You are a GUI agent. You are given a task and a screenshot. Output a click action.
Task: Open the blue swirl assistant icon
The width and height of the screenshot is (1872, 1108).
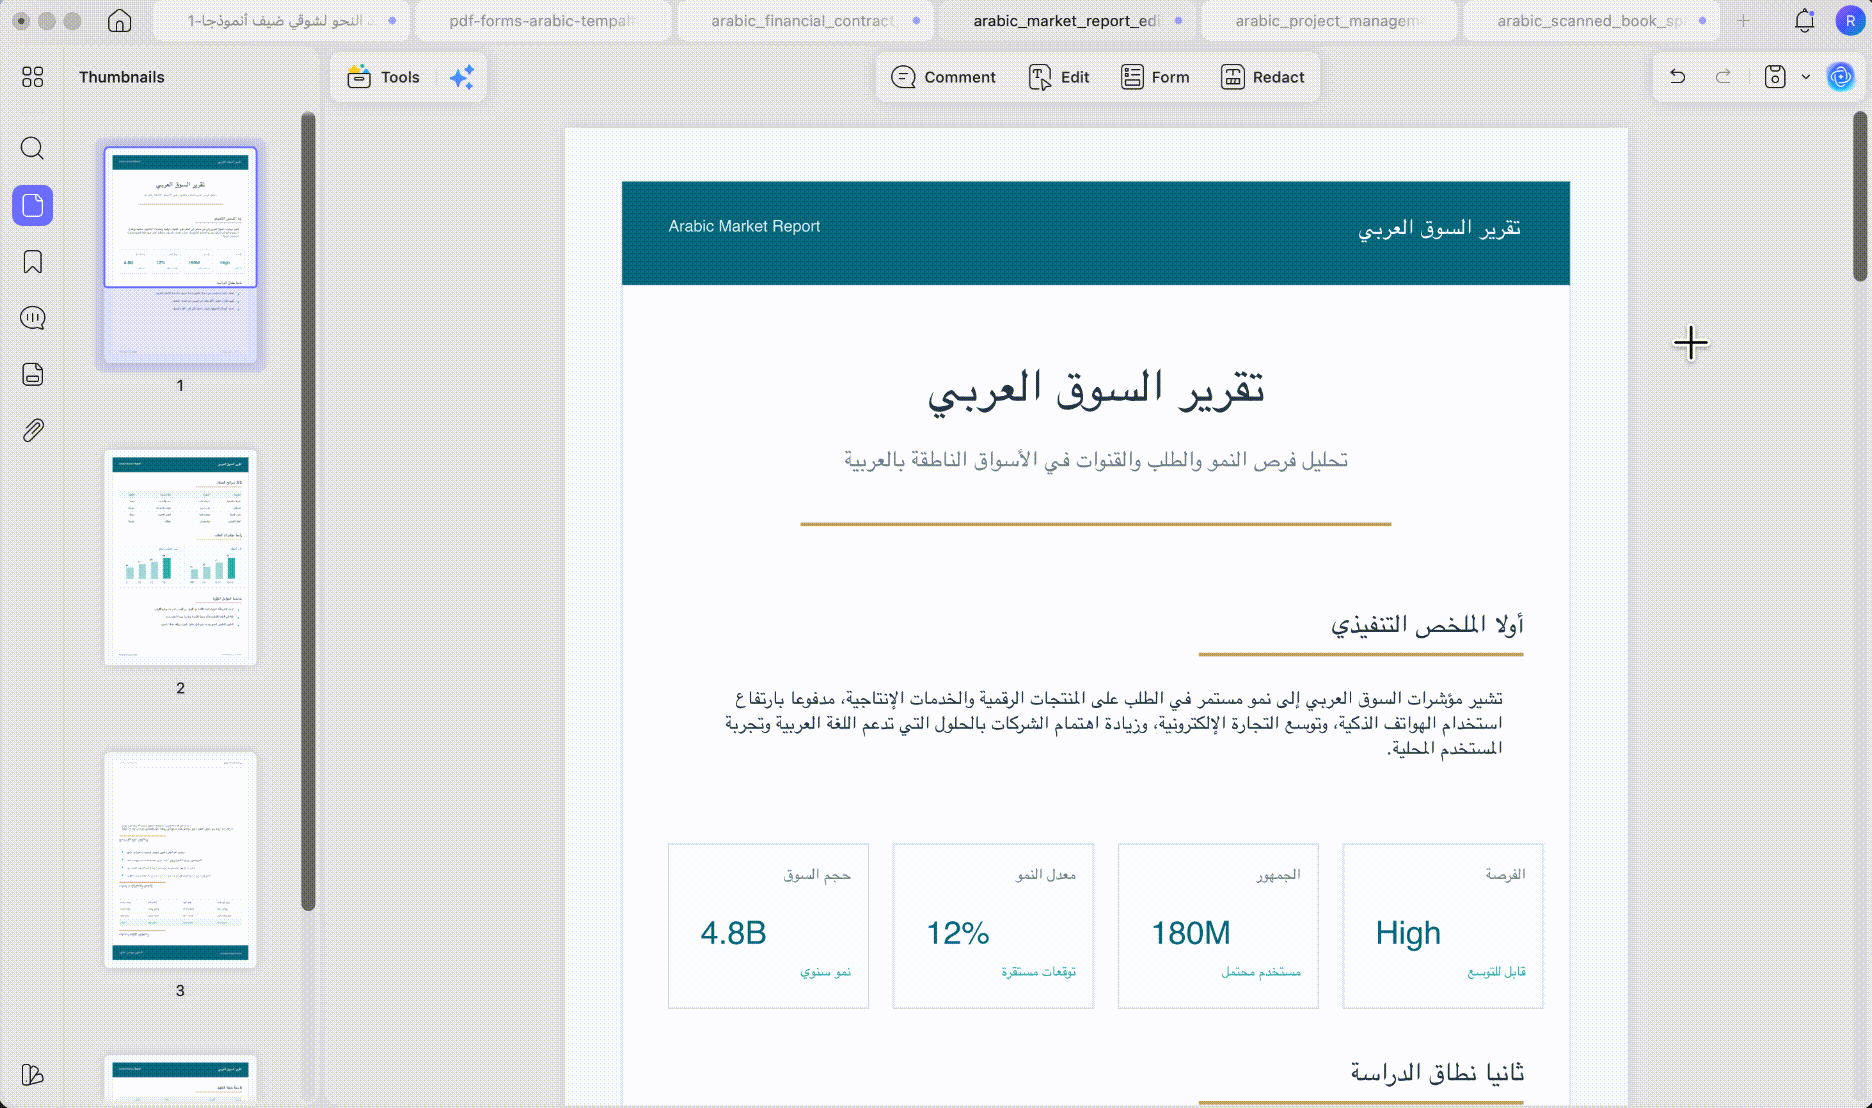pyautogui.click(x=1840, y=77)
